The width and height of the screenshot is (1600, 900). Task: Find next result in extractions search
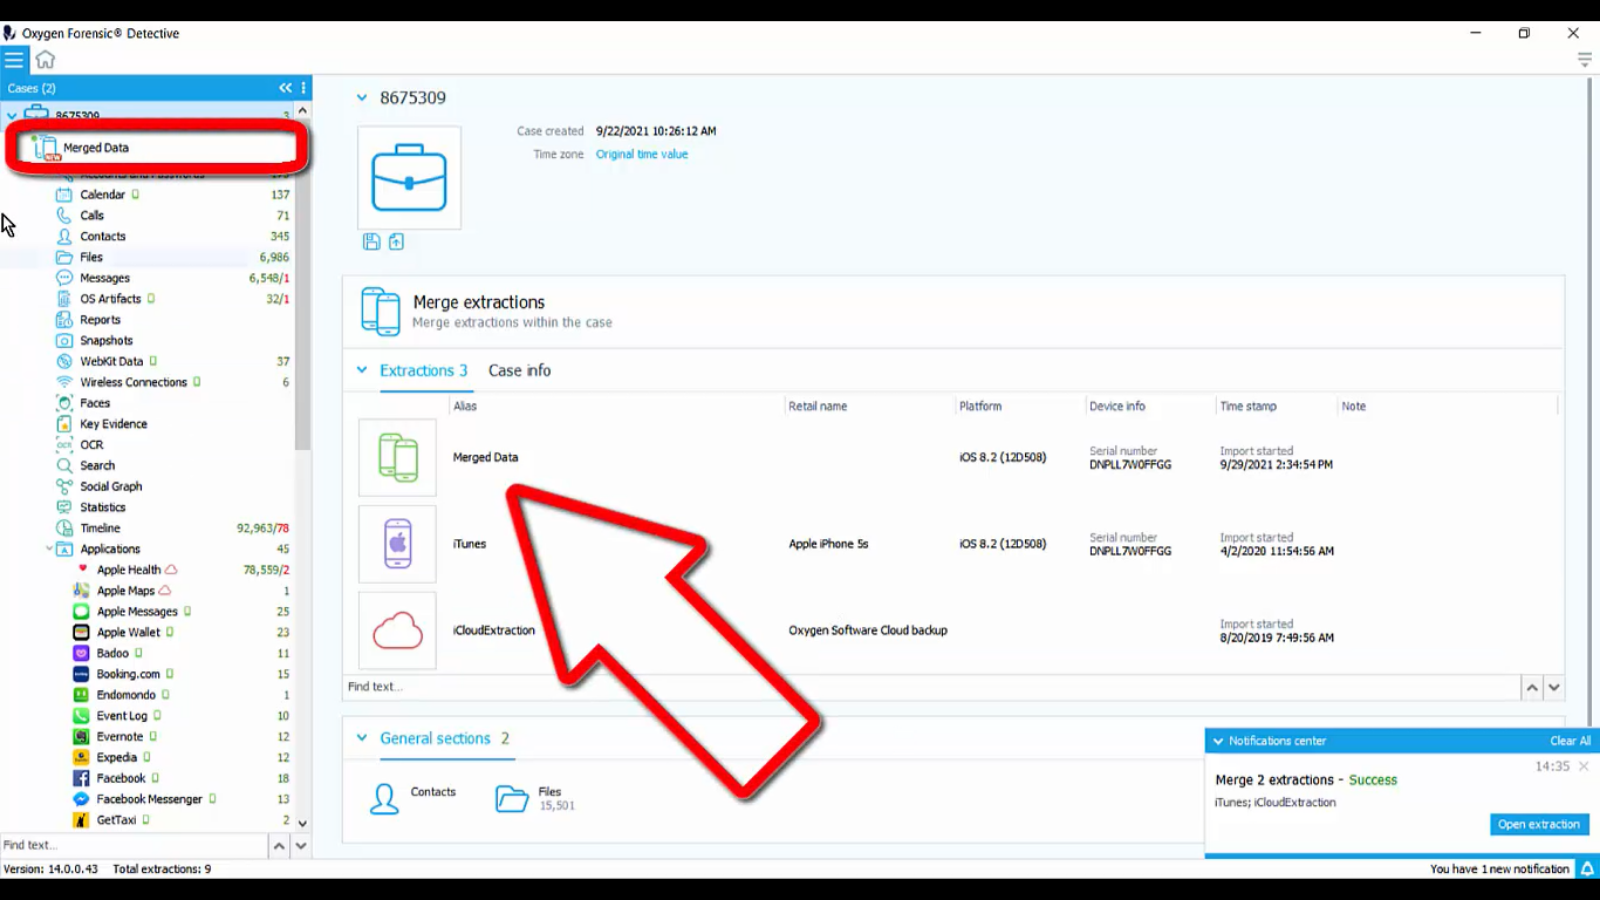point(1554,688)
